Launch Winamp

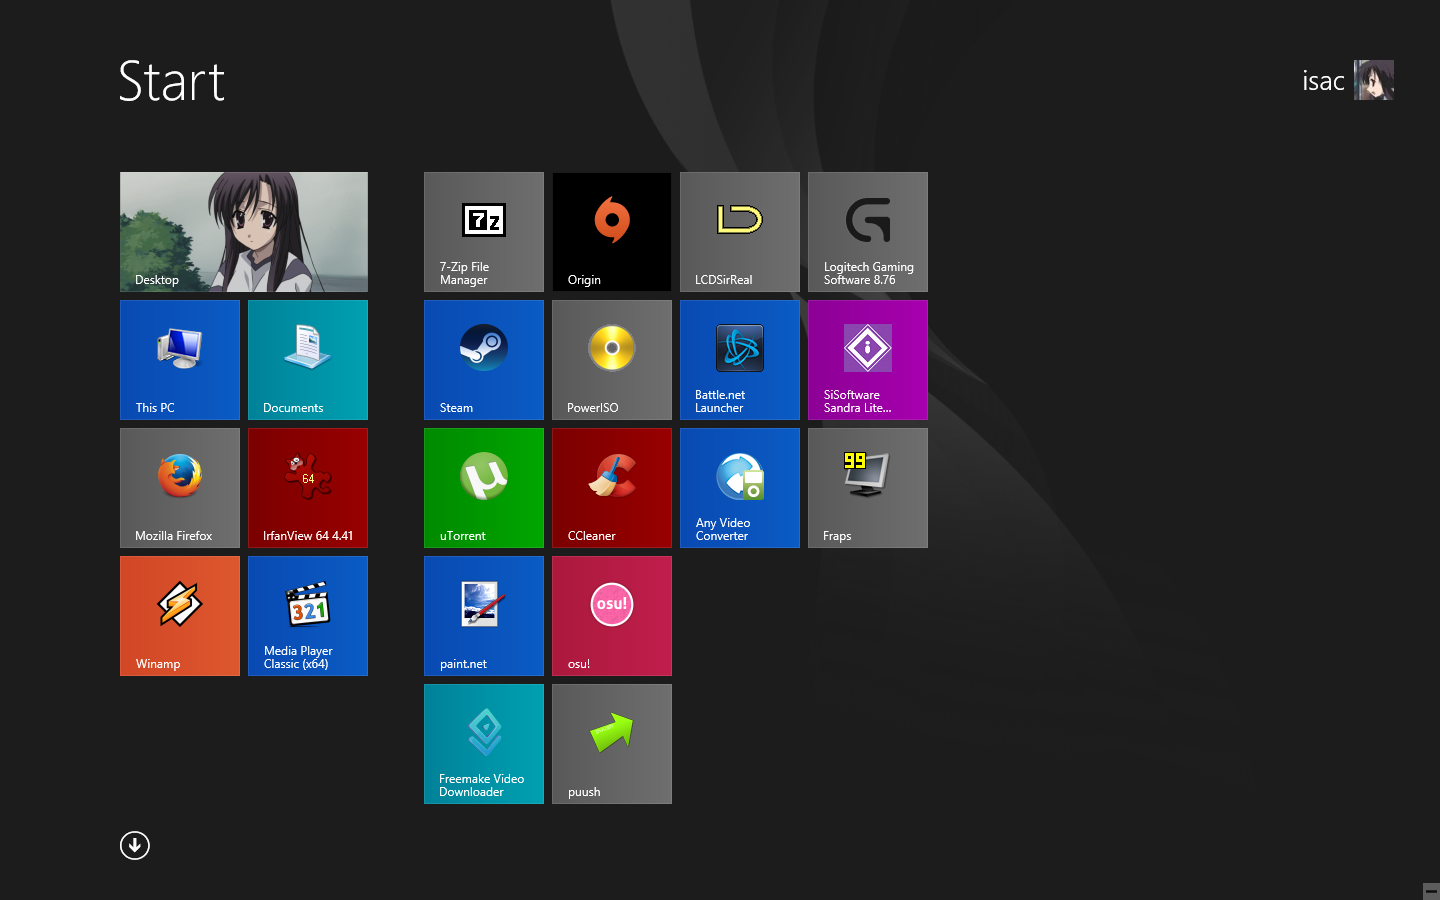[180, 616]
